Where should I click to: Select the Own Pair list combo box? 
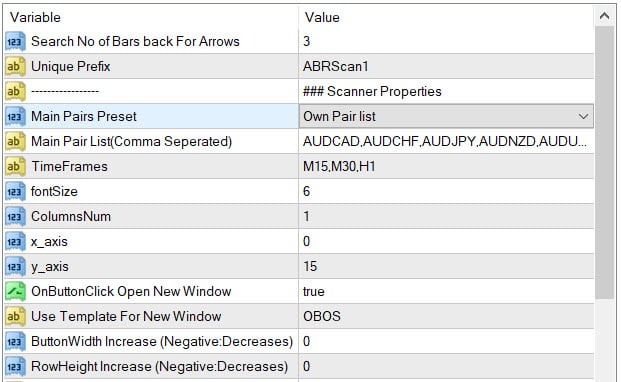tap(446, 116)
